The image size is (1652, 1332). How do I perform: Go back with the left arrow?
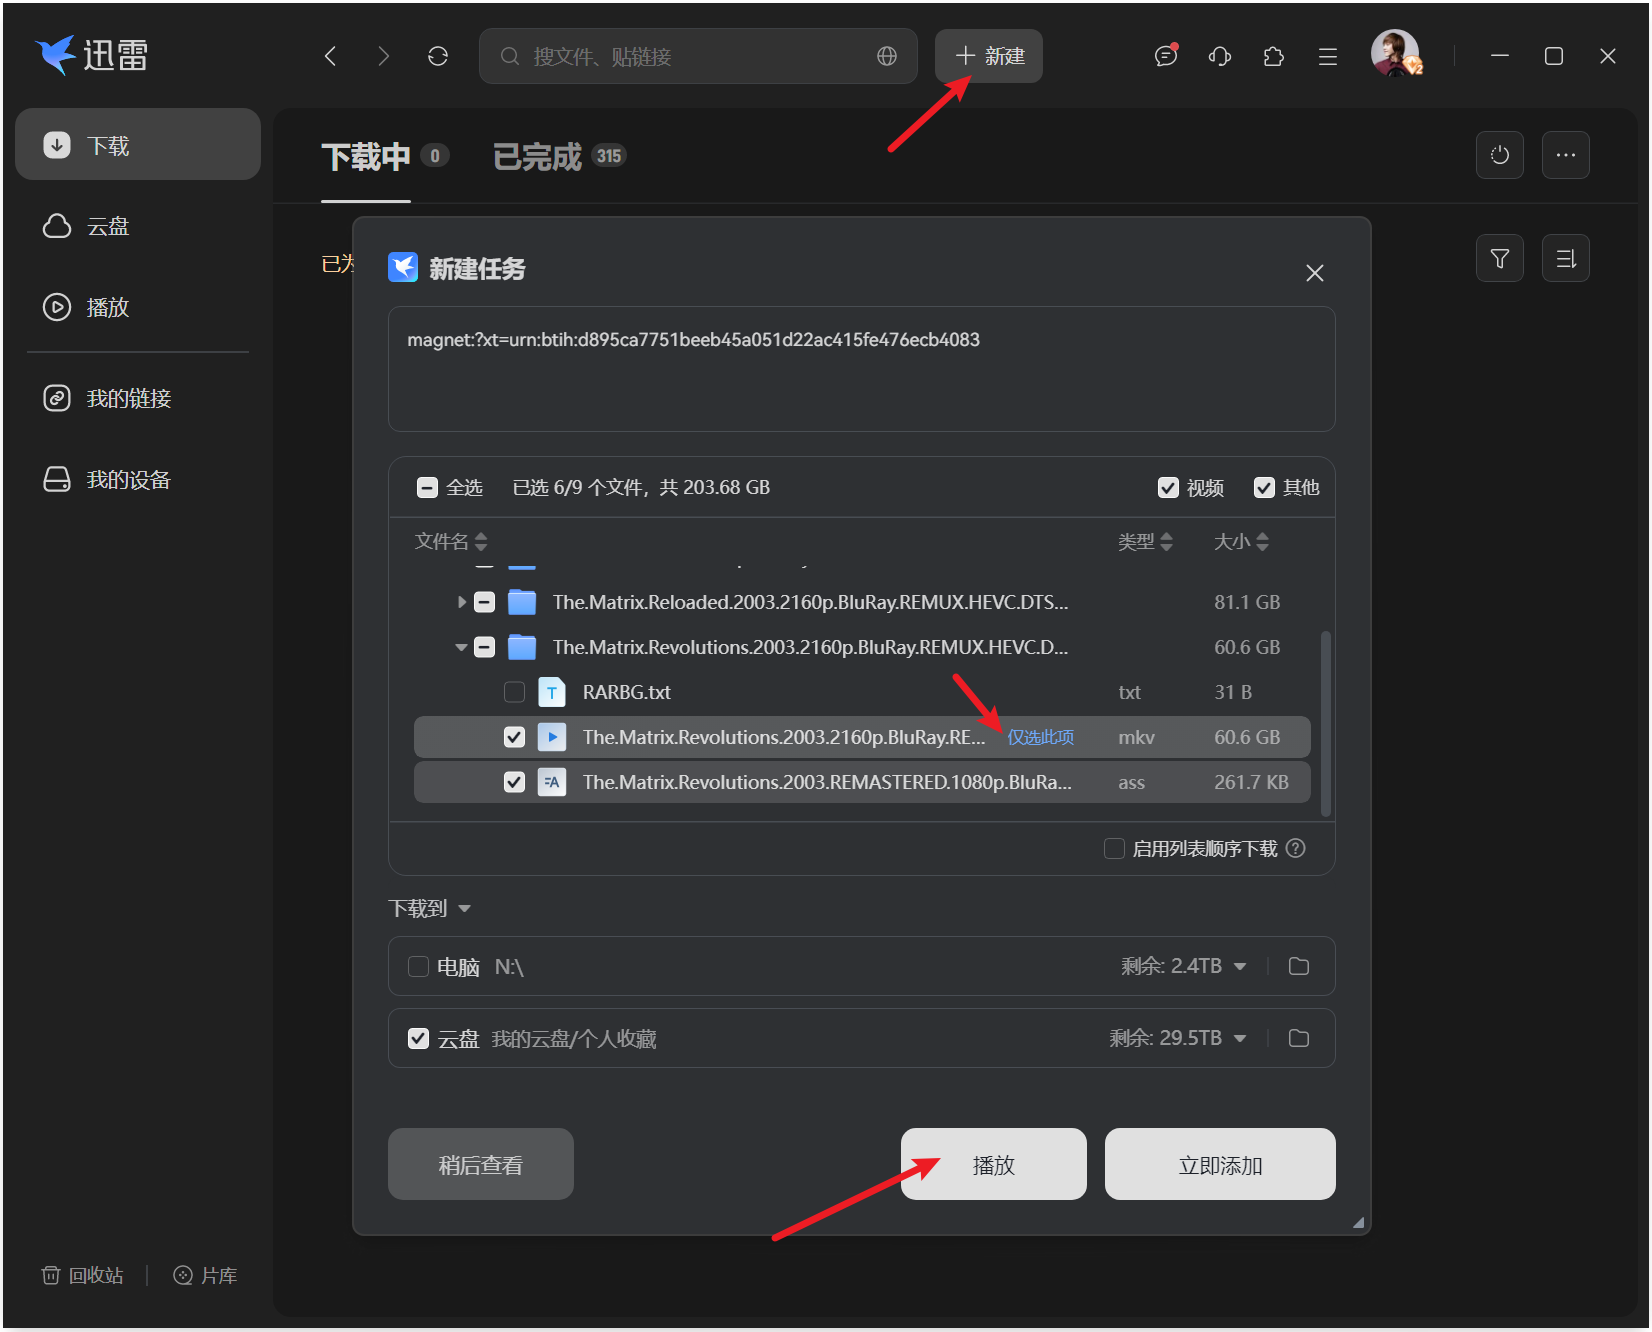(331, 56)
